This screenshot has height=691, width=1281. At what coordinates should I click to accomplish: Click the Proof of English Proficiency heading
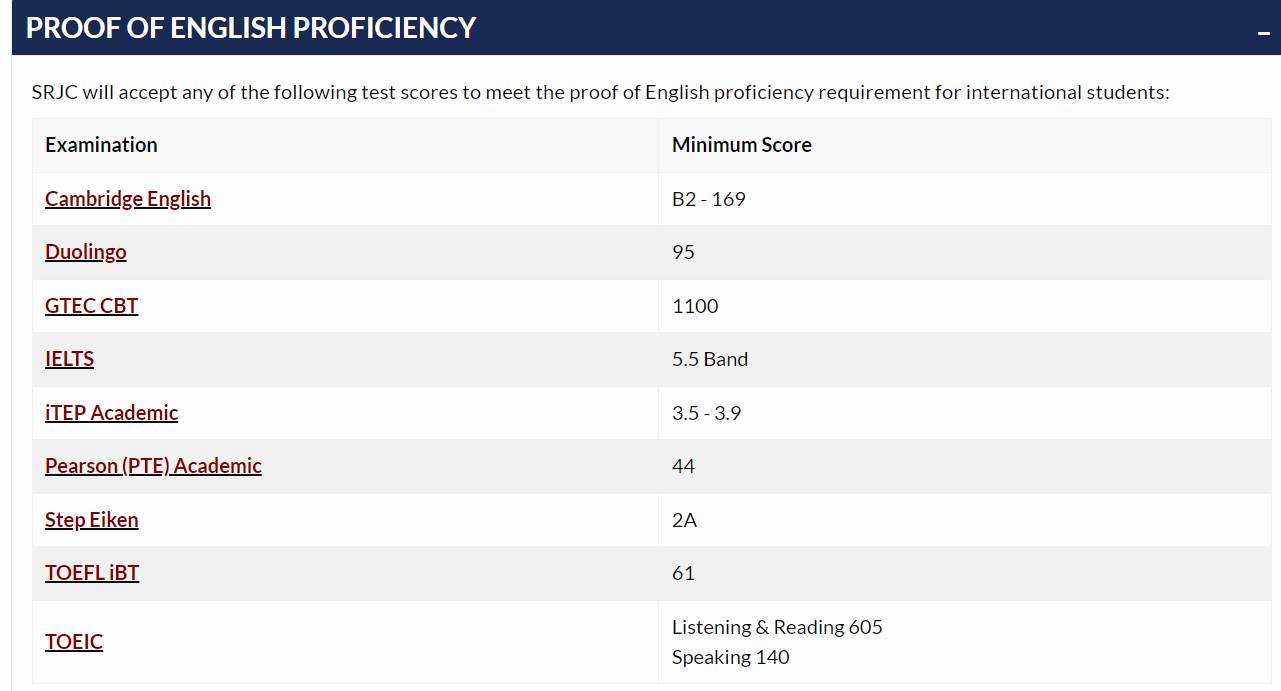[251, 28]
